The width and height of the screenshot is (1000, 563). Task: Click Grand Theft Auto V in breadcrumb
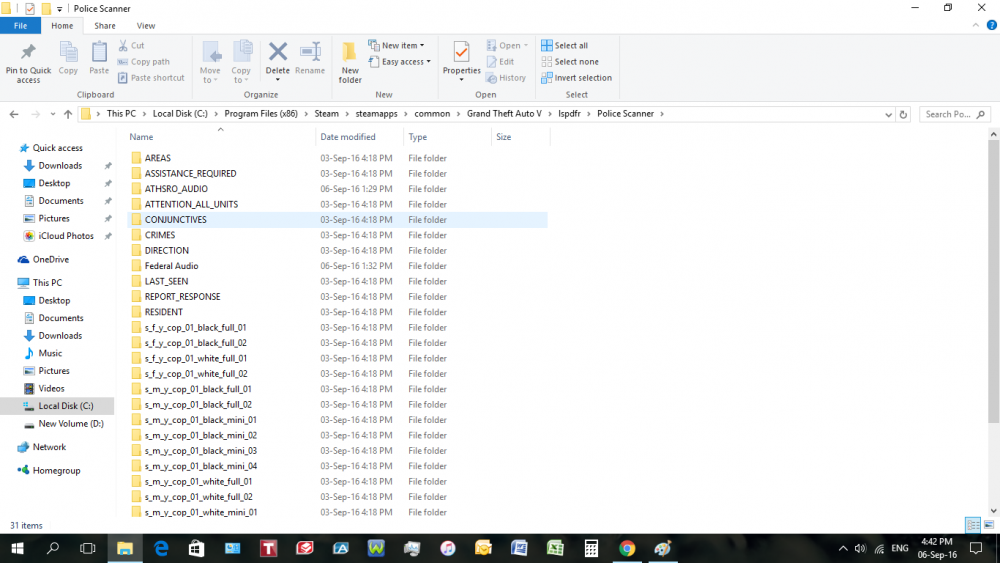coord(504,113)
